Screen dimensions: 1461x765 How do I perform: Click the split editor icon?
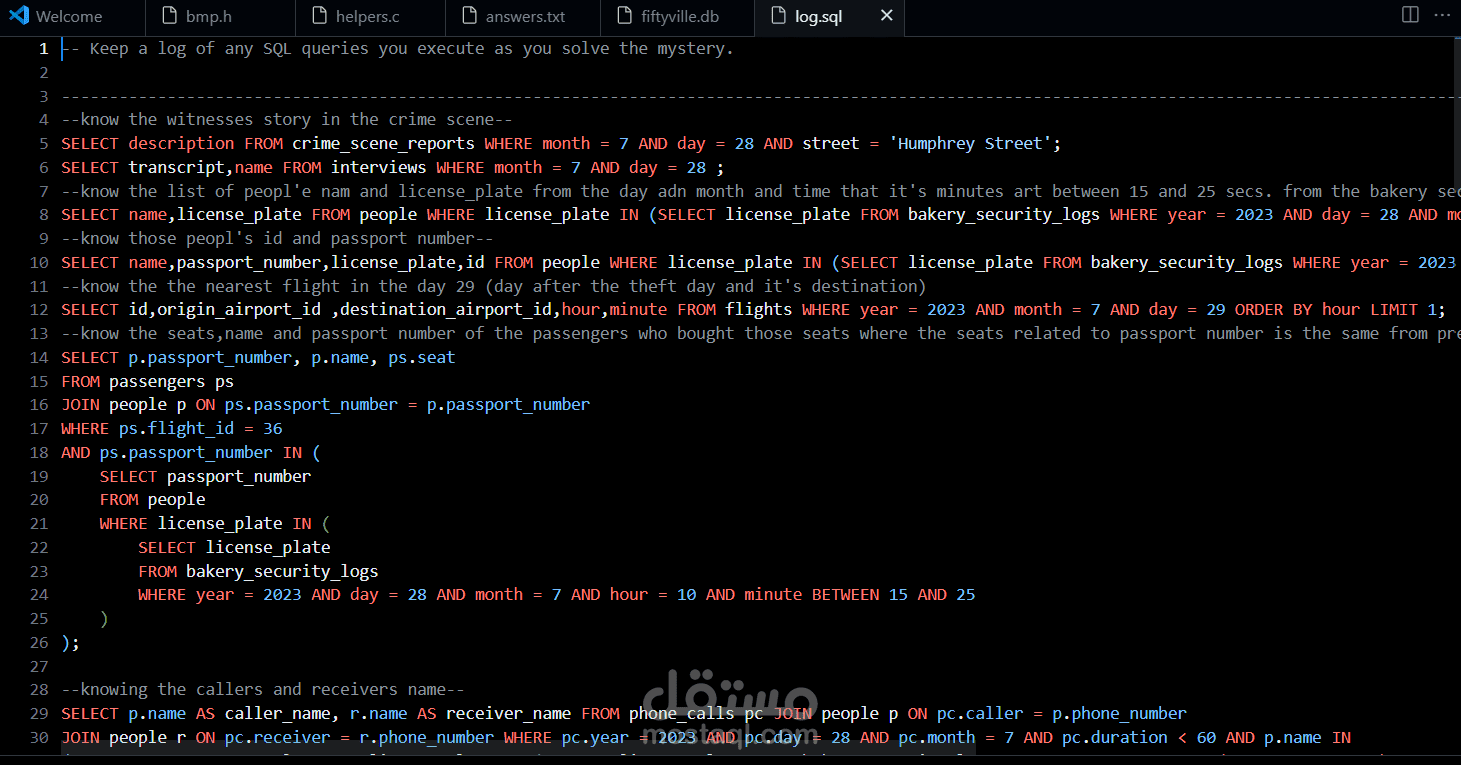[1410, 15]
